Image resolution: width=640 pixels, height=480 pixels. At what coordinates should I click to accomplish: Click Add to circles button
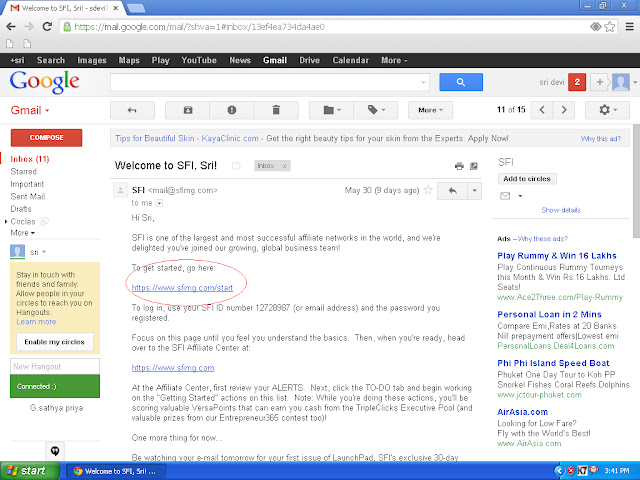[x=527, y=179]
